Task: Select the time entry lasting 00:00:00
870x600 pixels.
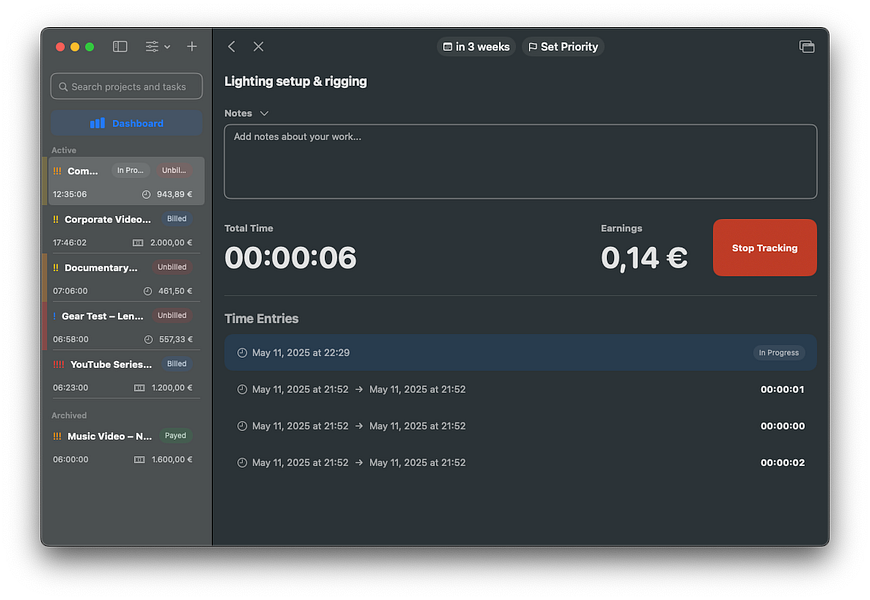Action: pos(520,426)
